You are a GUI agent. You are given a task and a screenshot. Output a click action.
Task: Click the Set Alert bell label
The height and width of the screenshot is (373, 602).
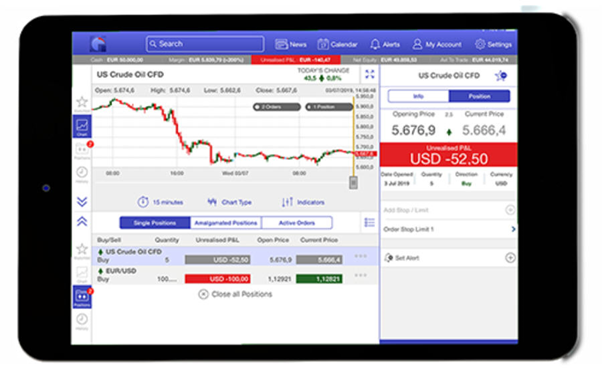coord(402,258)
